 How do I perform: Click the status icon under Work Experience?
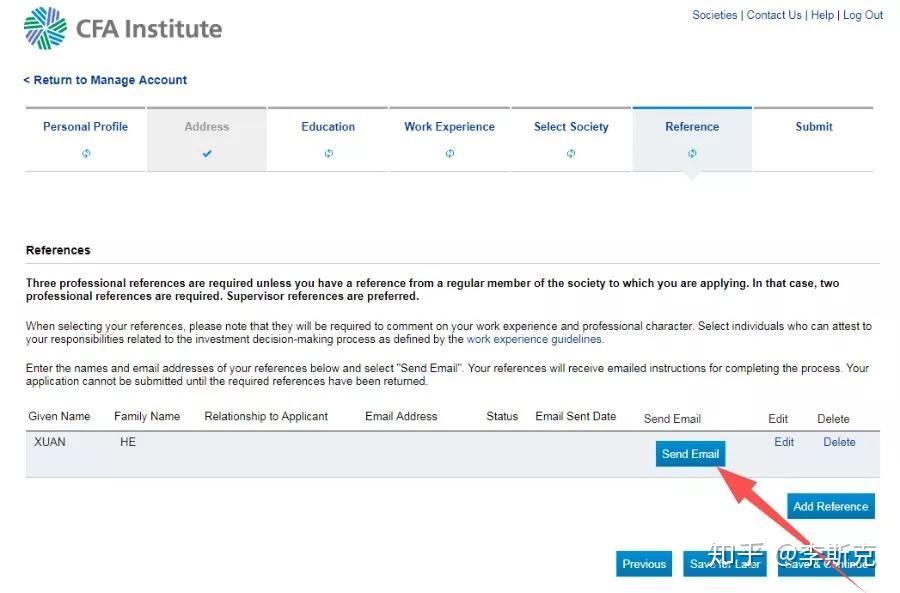pyautogui.click(x=449, y=153)
